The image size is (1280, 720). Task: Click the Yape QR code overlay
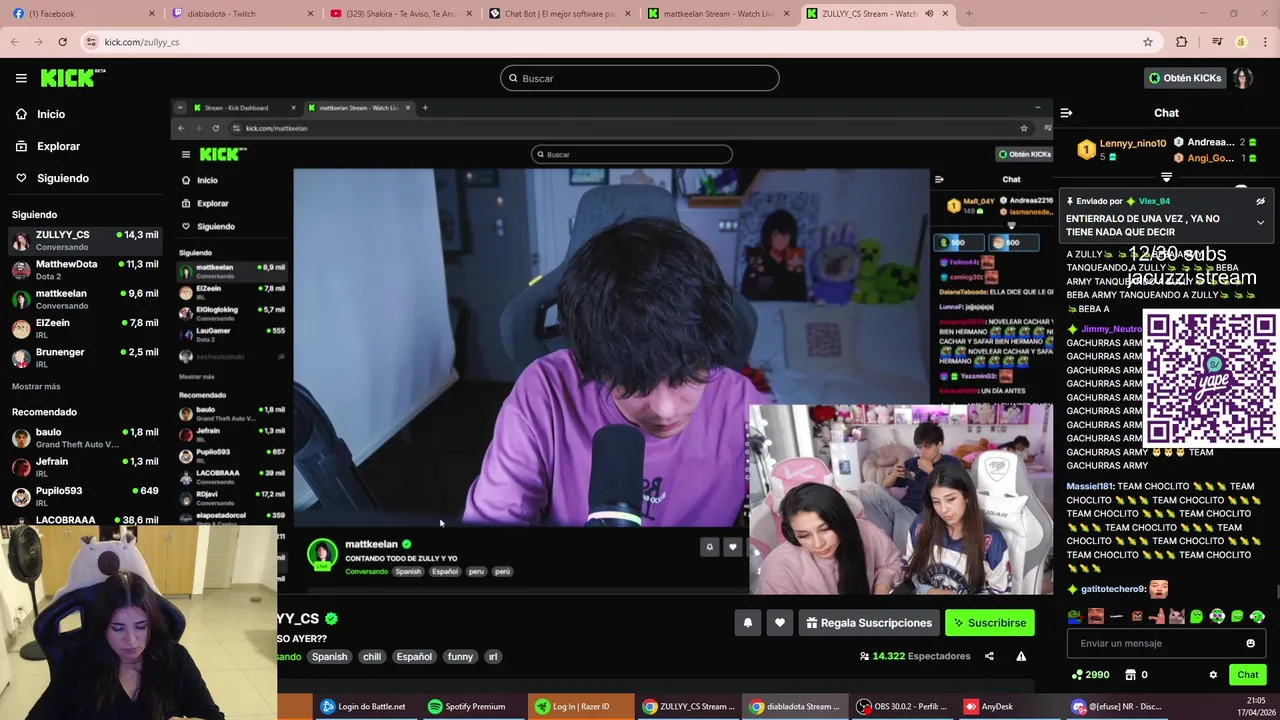pyautogui.click(x=1210, y=378)
